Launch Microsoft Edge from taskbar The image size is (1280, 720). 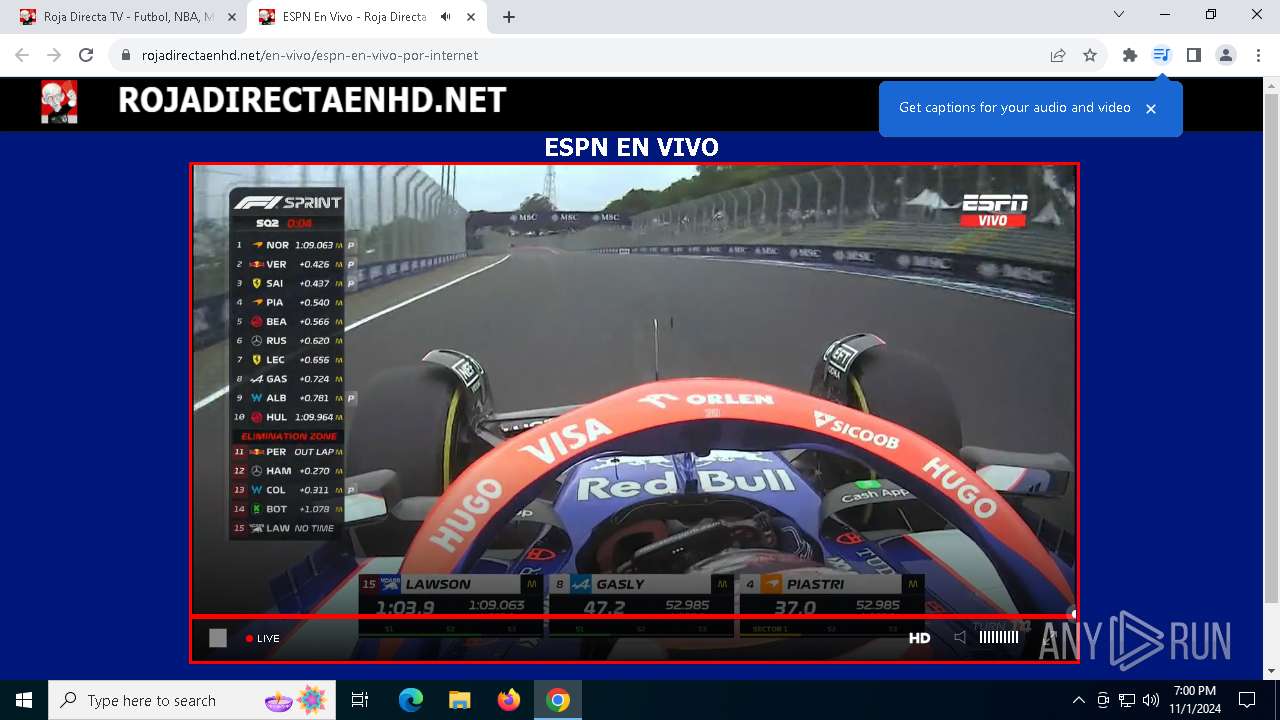(411, 700)
